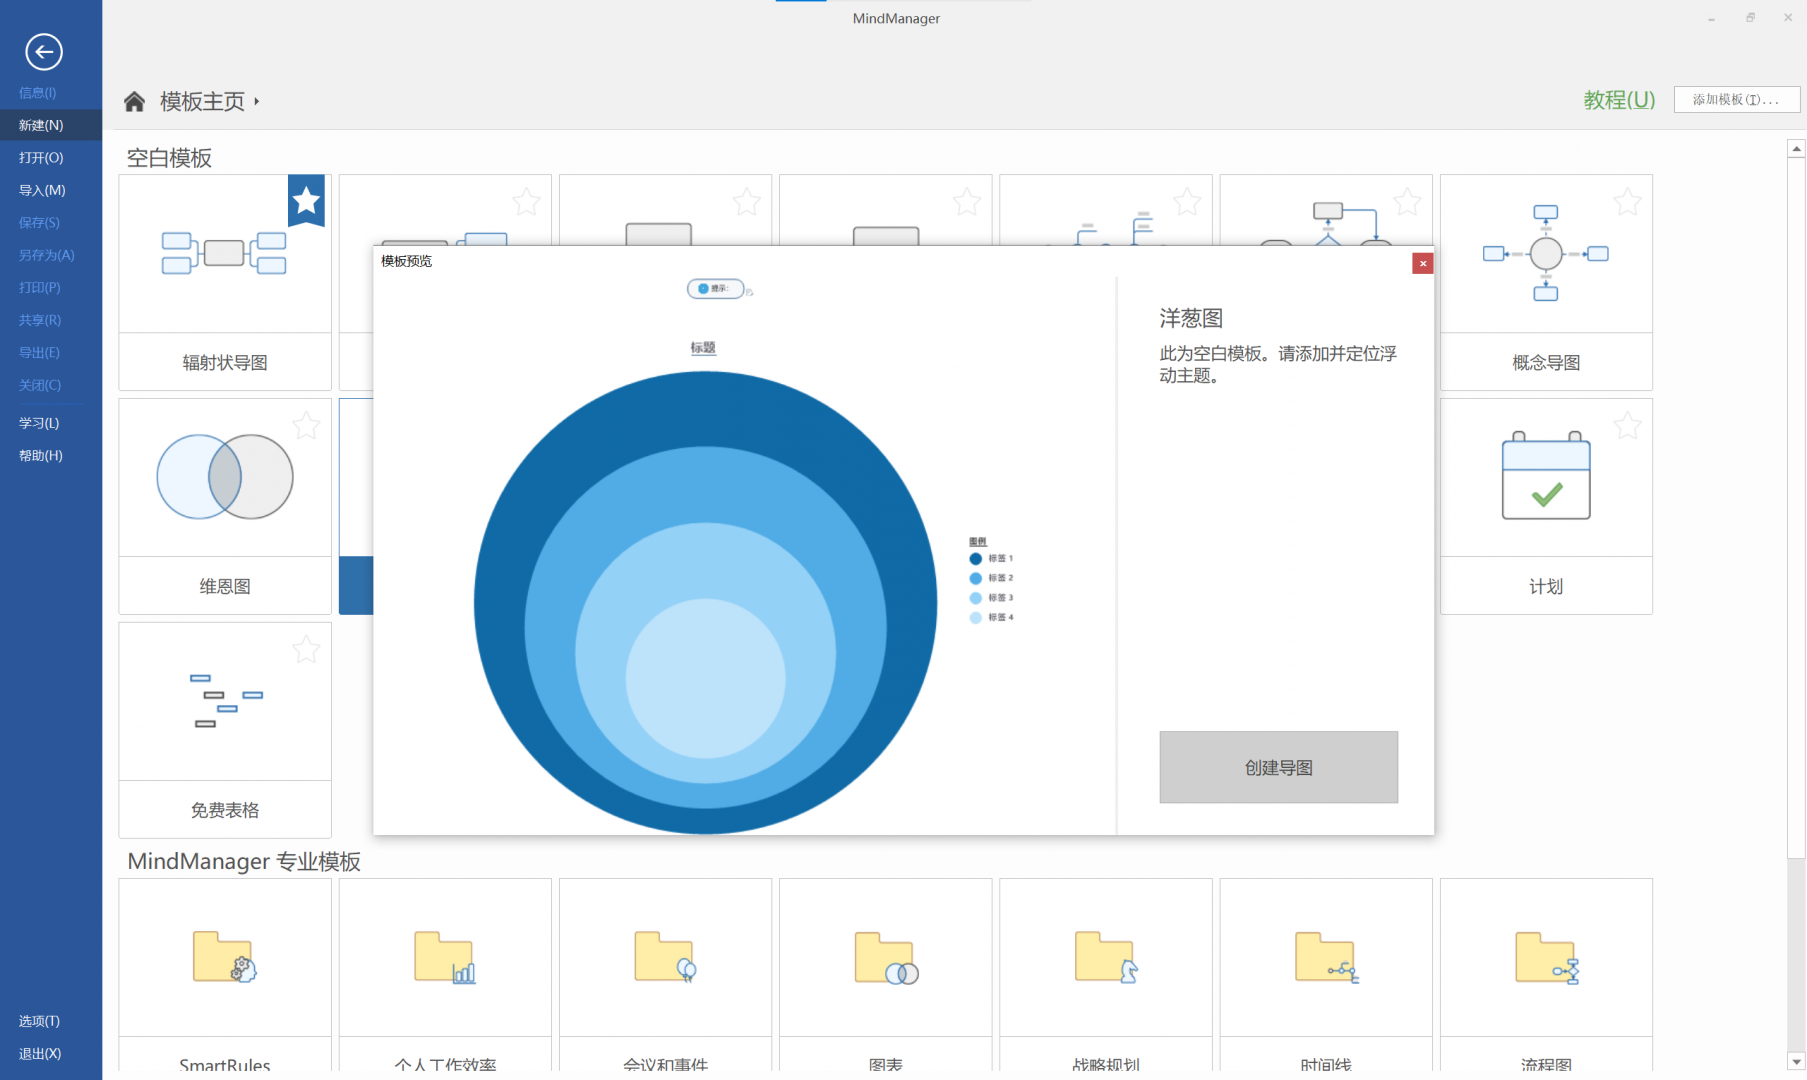The height and width of the screenshot is (1080, 1807).
Task: Favorite the 计划 template star
Action: (x=1627, y=426)
